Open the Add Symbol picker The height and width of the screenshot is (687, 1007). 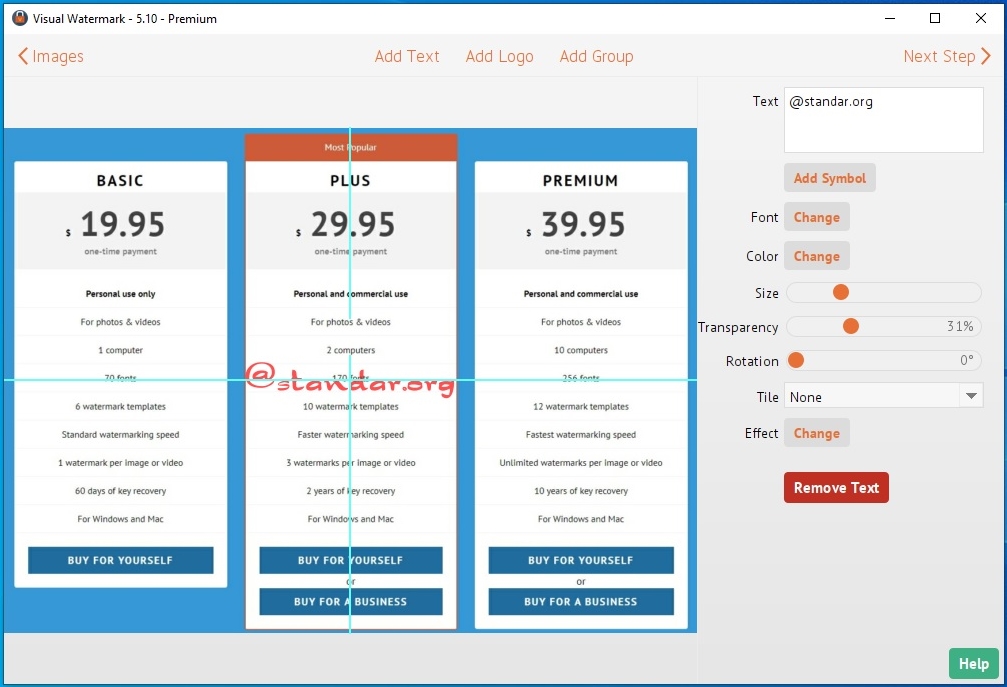click(829, 178)
